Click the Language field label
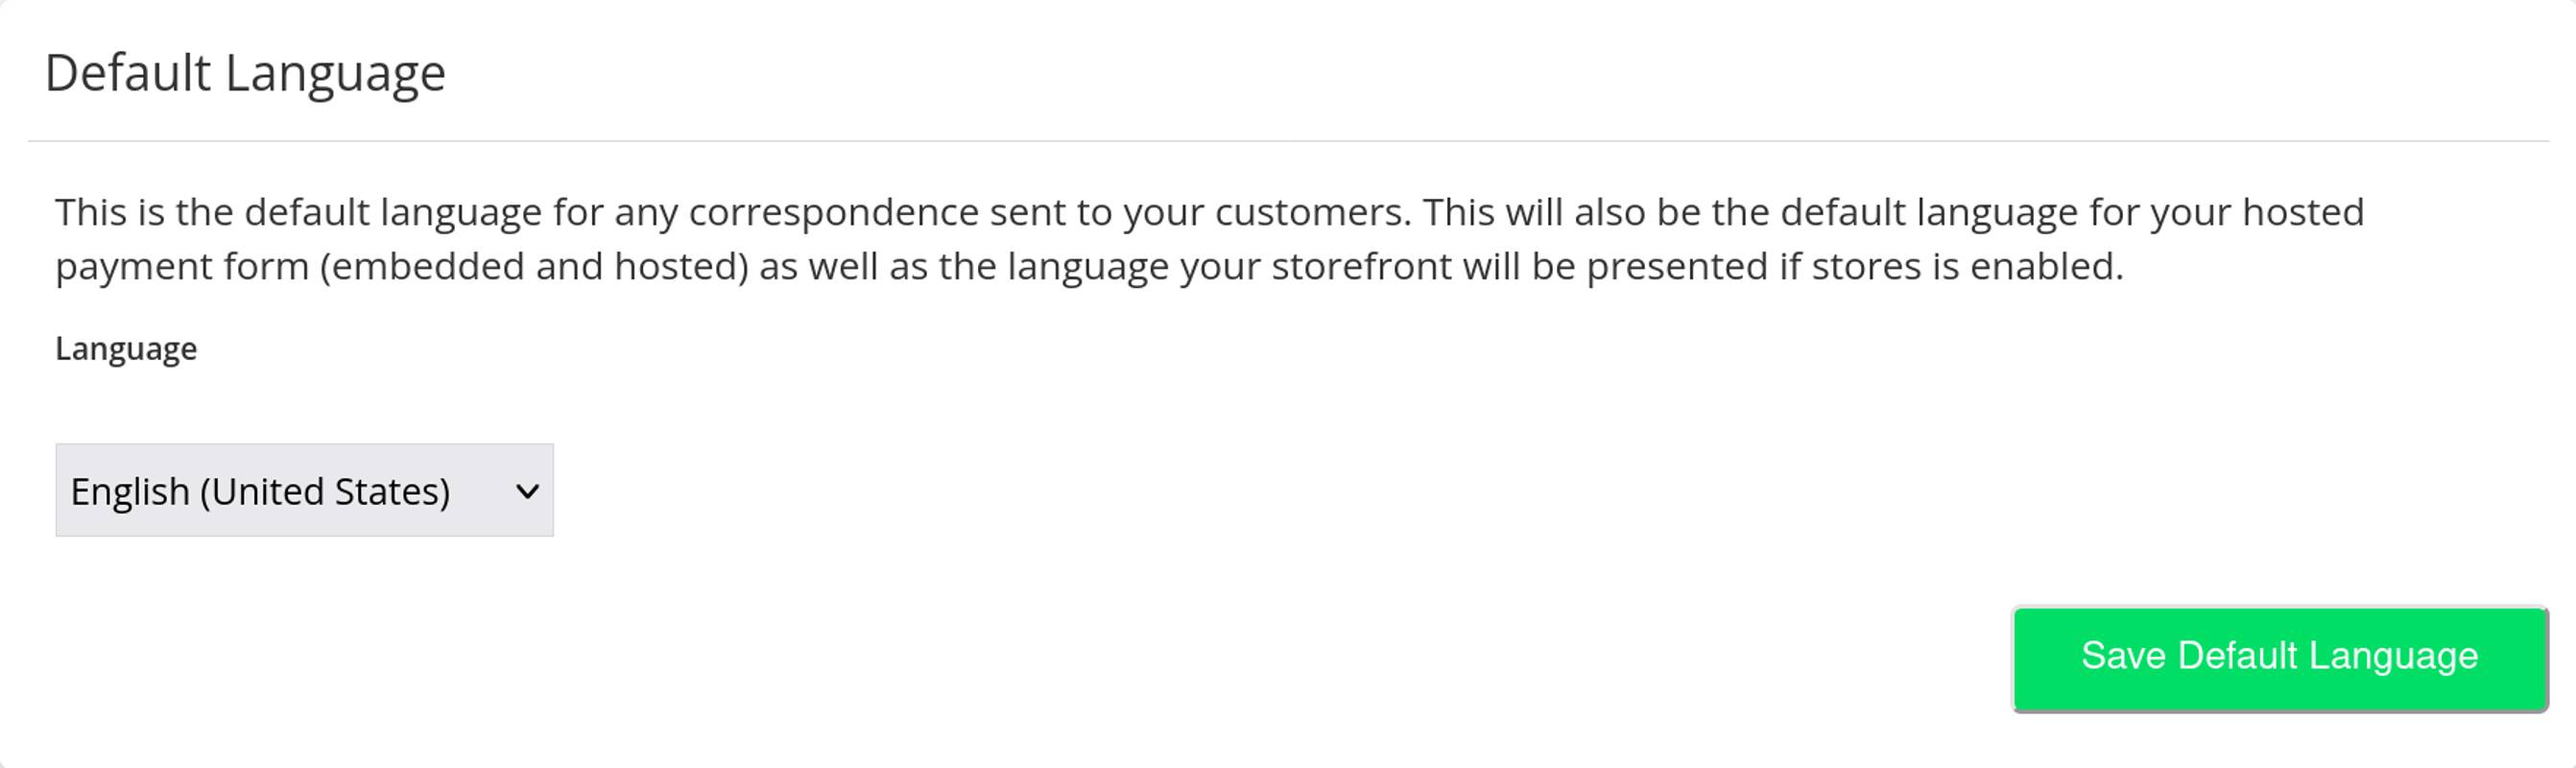Image resolution: width=2576 pixels, height=768 pixels. 125,349
